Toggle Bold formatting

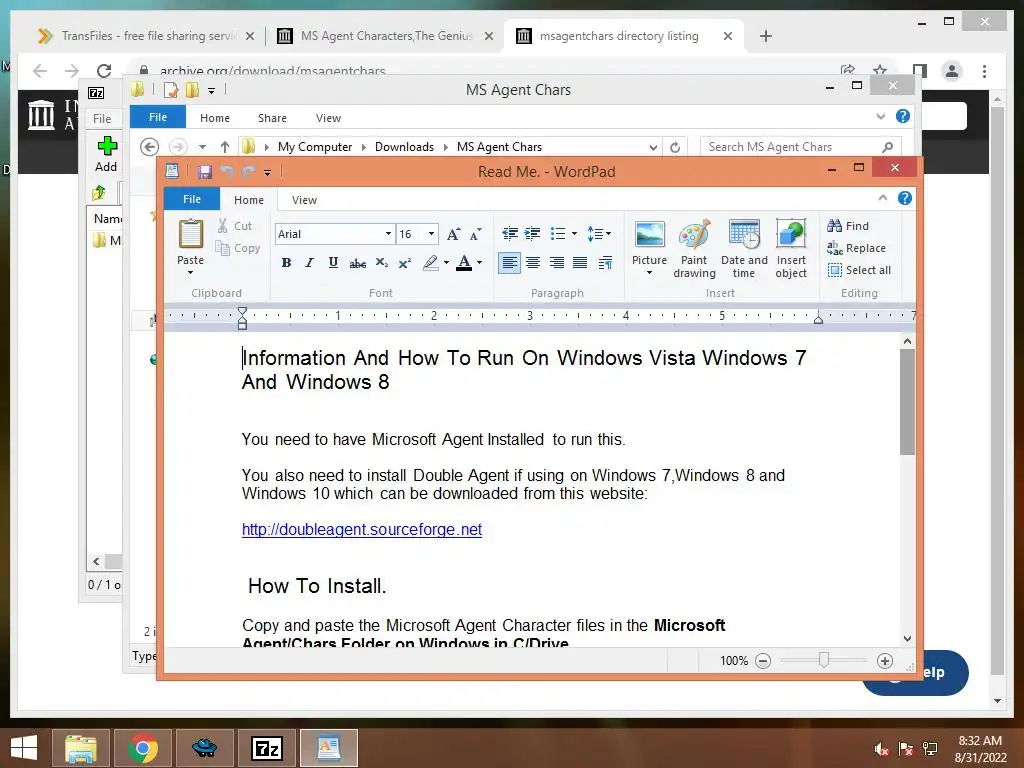pyautogui.click(x=286, y=263)
